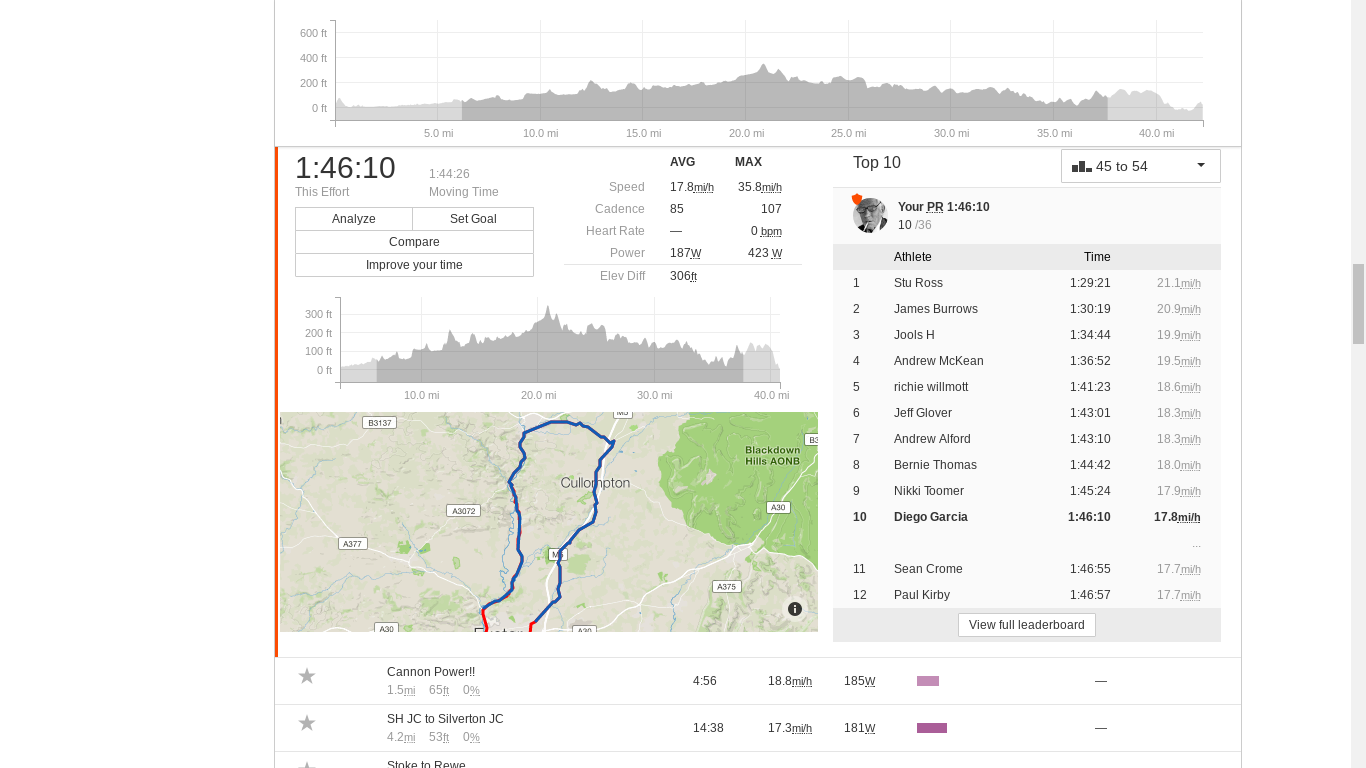The width and height of the screenshot is (1366, 768).
Task: Click Nikki Toomer in the leaderboard
Action: pyautogui.click(x=928, y=491)
